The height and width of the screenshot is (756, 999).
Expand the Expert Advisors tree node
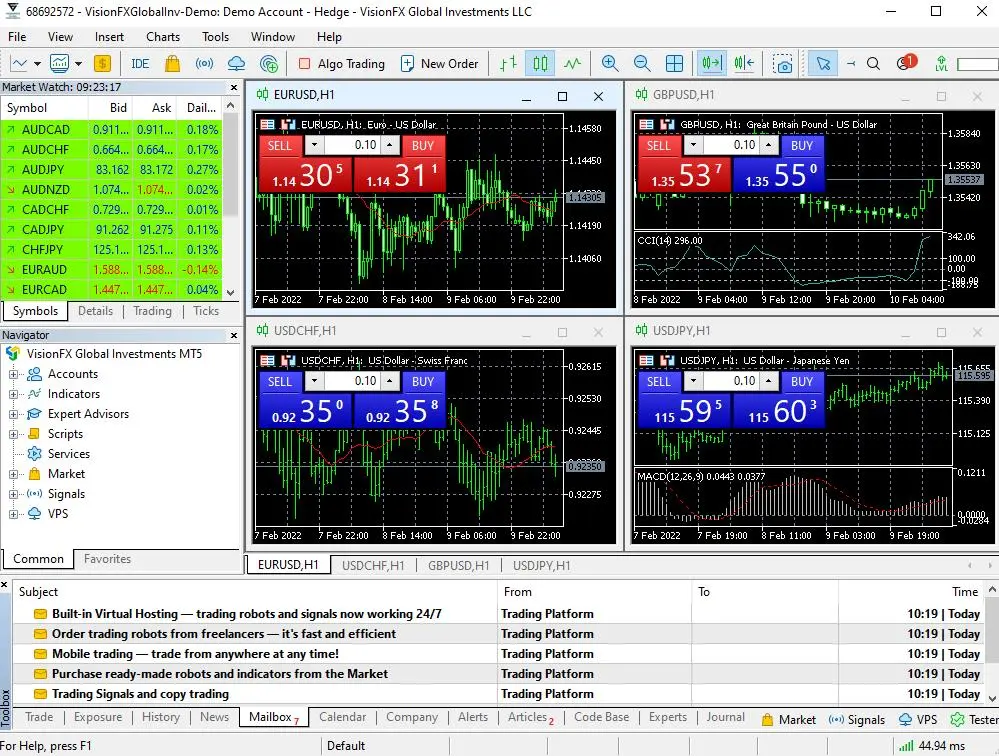13,415
